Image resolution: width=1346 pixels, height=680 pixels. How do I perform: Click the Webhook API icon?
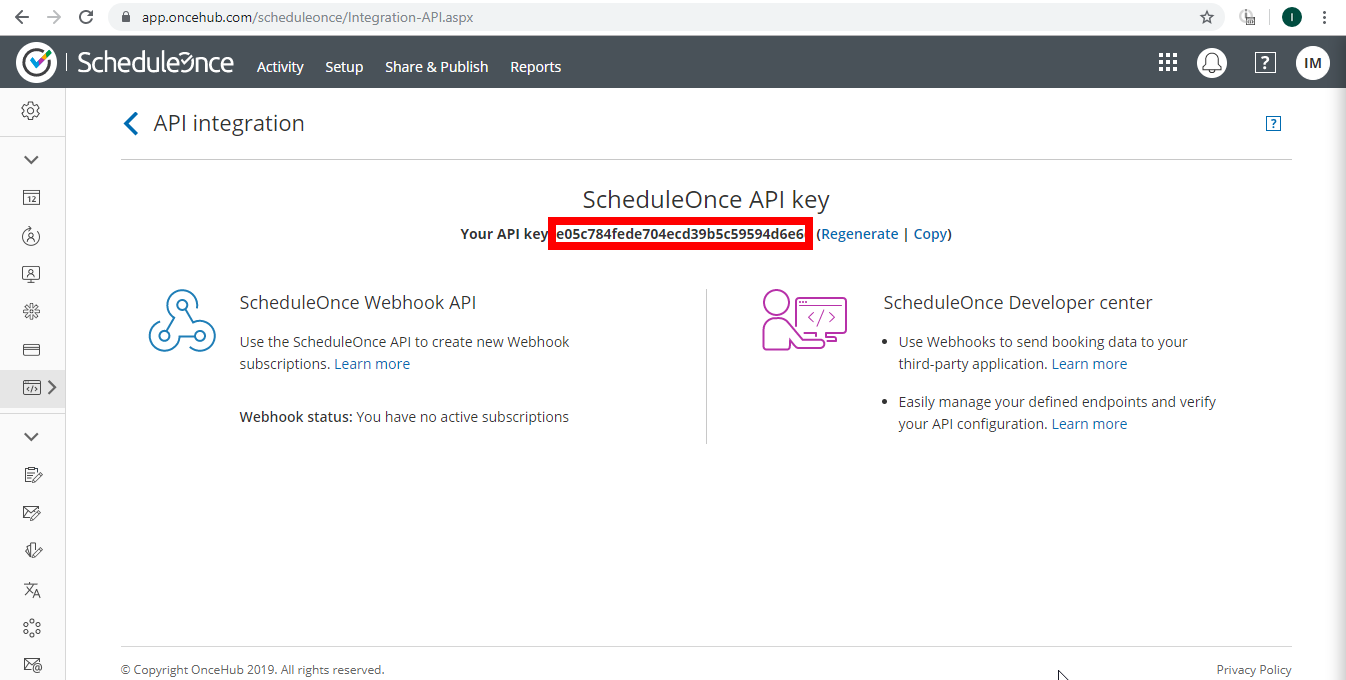tap(183, 321)
